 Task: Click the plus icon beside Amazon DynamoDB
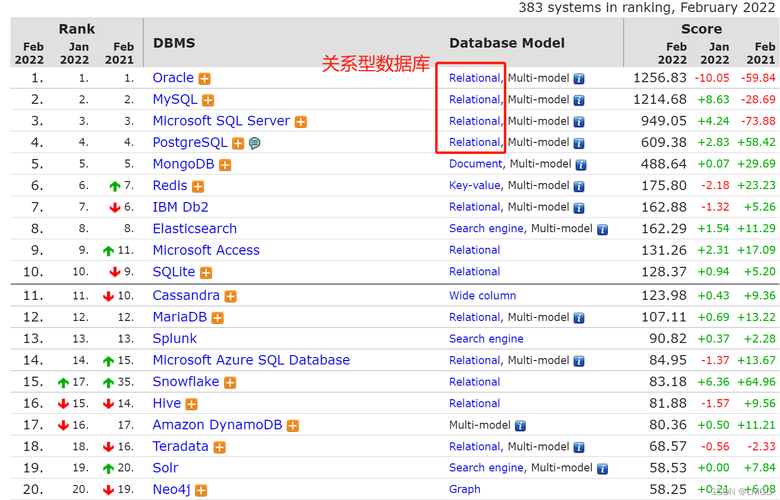(293, 426)
